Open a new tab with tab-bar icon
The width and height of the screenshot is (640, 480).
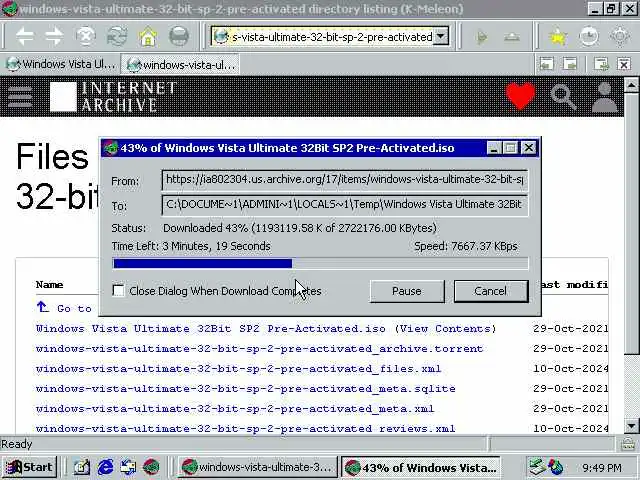(601, 64)
